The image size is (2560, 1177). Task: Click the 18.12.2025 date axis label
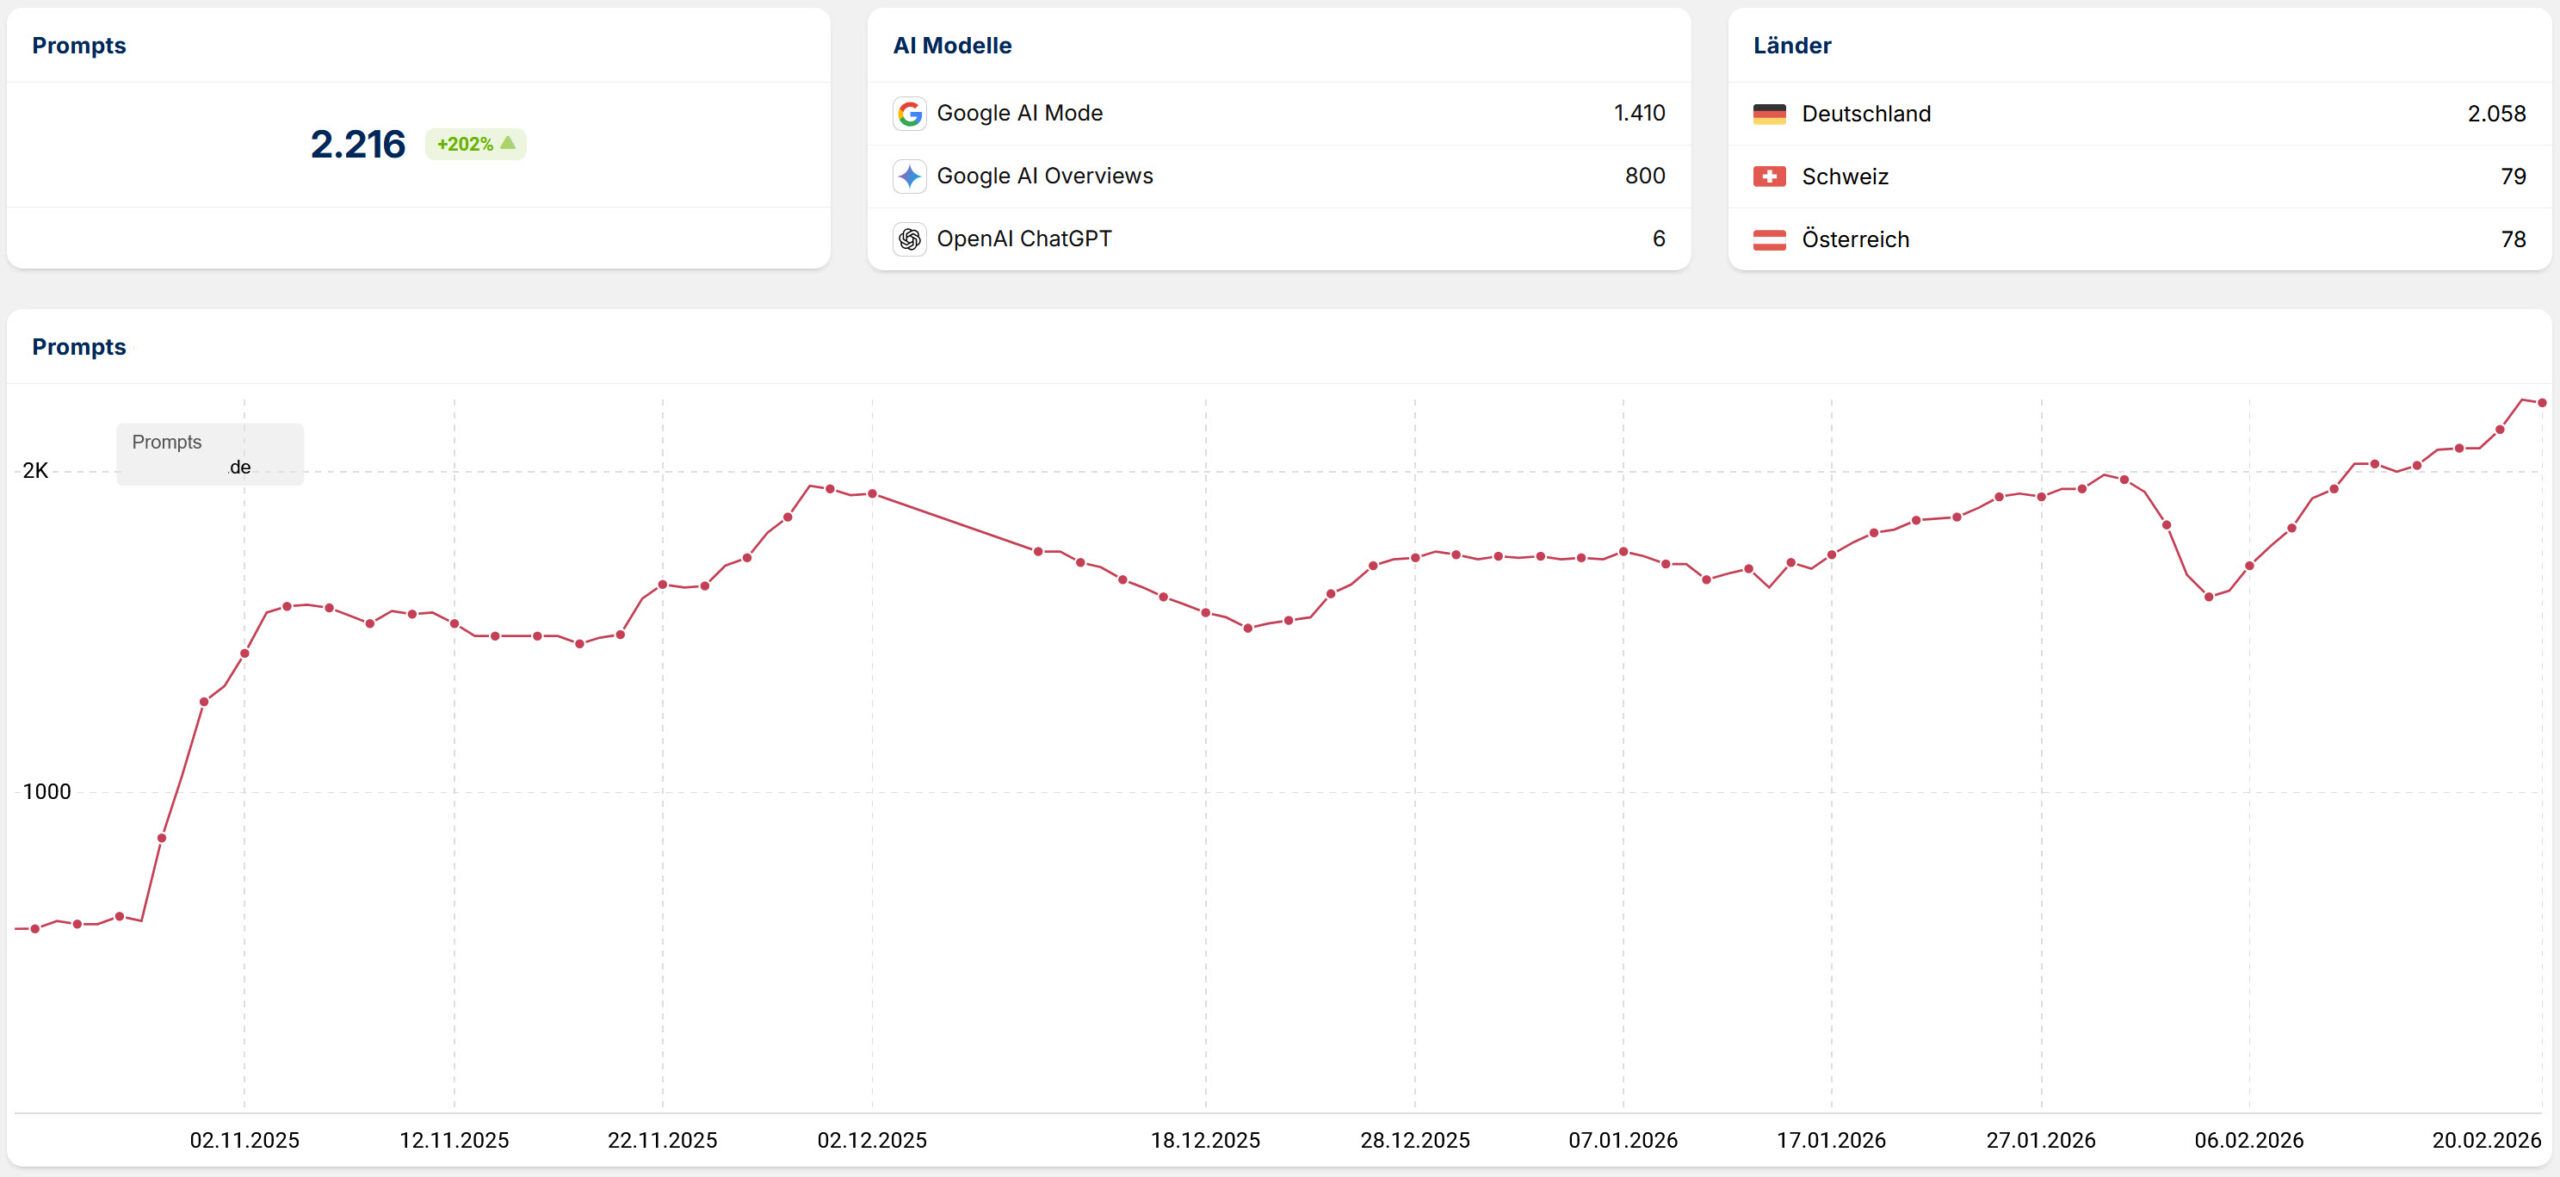coord(1205,1140)
